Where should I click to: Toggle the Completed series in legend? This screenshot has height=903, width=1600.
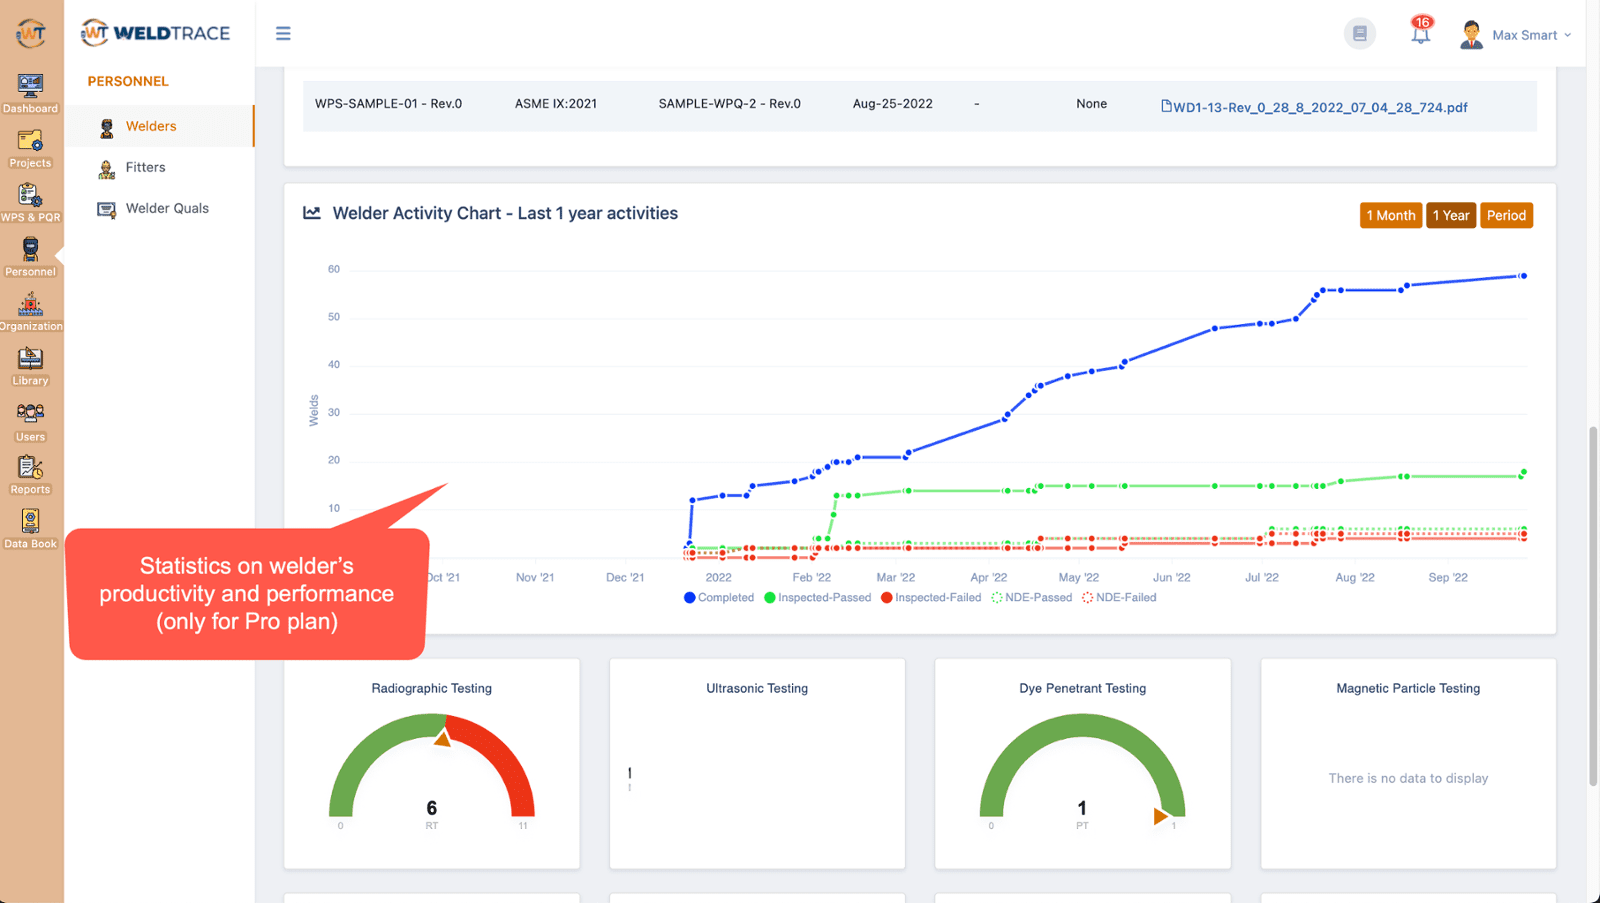[x=719, y=598]
